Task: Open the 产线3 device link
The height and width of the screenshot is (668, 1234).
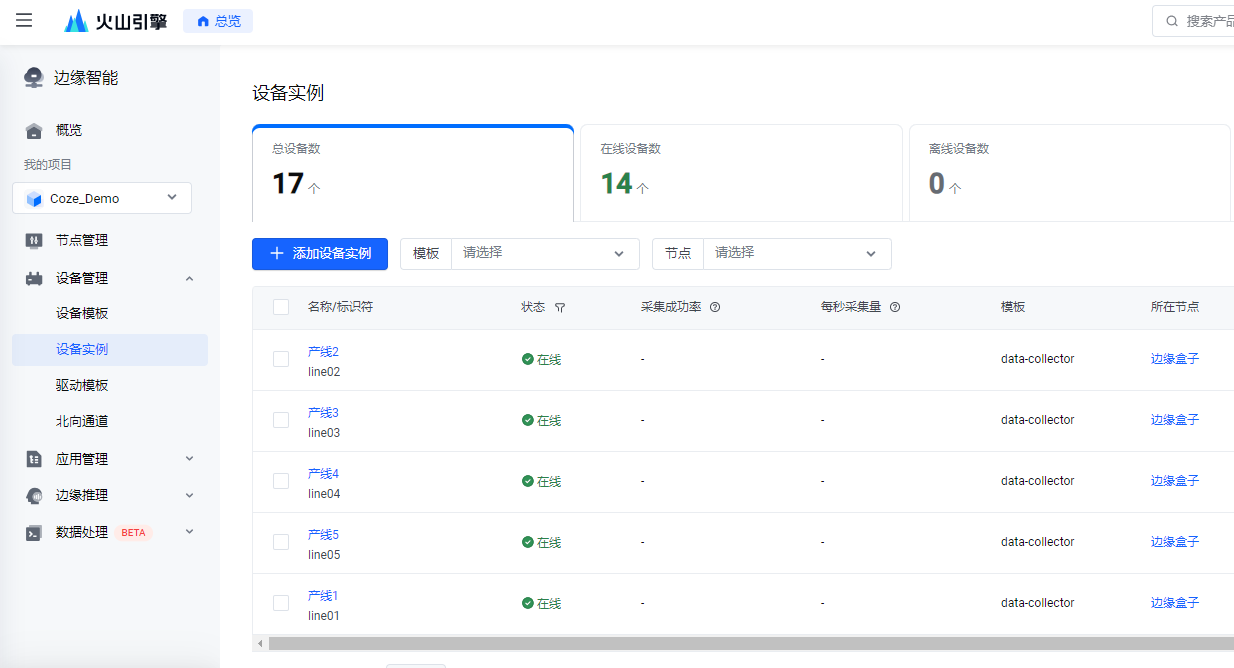Action: pos(323,412)
